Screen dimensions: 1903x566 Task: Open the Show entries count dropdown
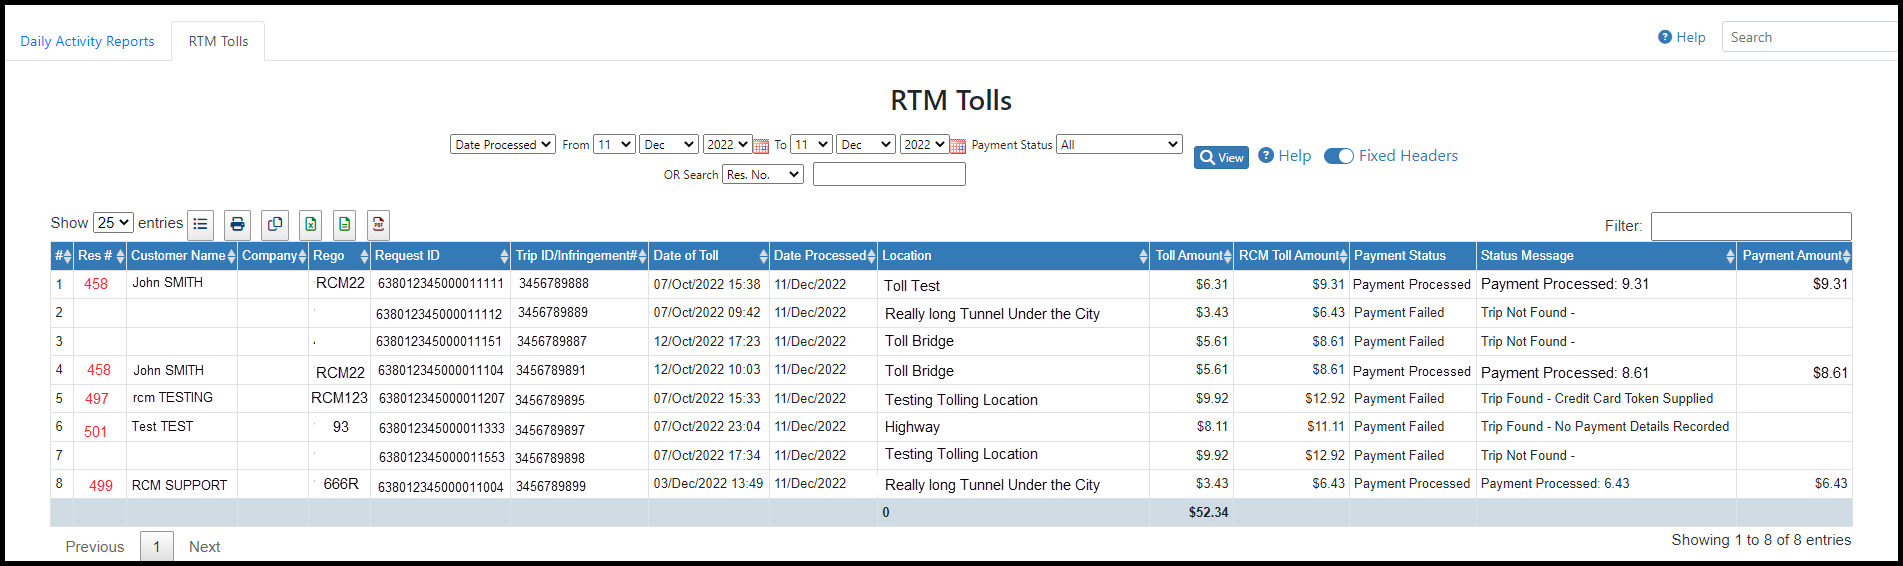[x=113, y=223]
